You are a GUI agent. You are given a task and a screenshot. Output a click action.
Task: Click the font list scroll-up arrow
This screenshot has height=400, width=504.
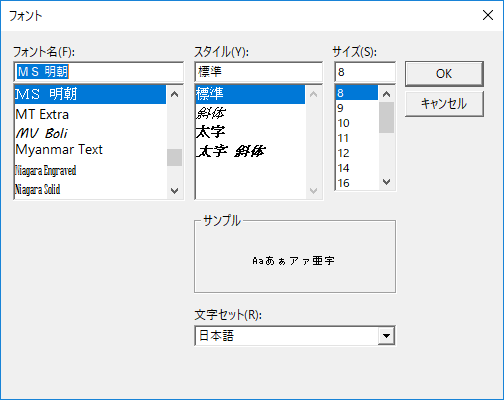click(174, 94)
